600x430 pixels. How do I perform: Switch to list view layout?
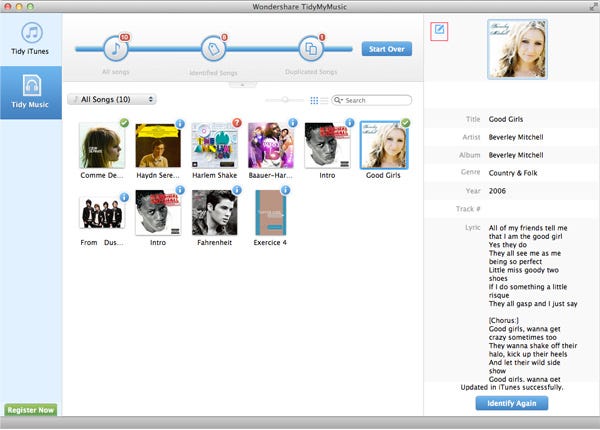click(x=324, y=100)
